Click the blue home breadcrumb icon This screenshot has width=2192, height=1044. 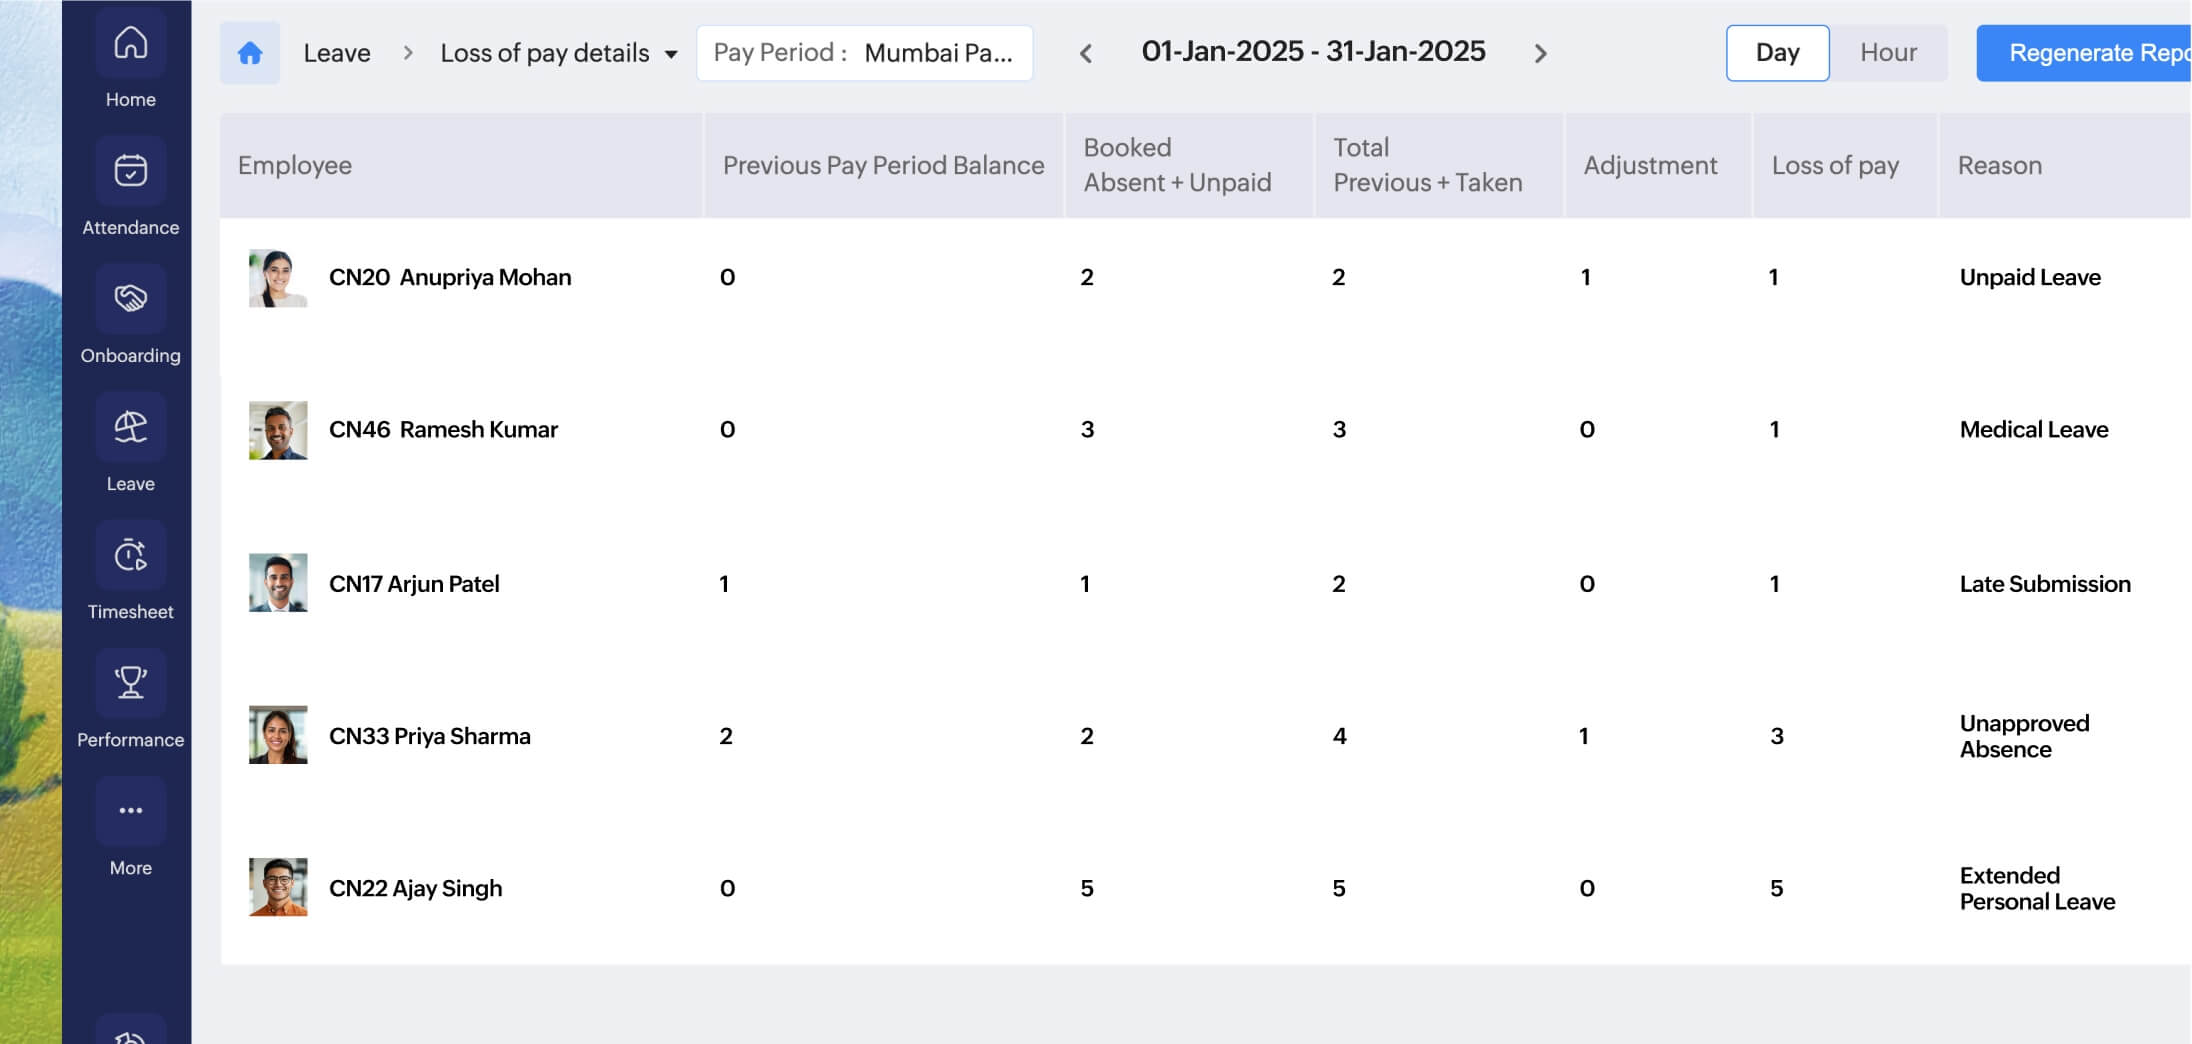pyautogui.click(x=250, y=53)
